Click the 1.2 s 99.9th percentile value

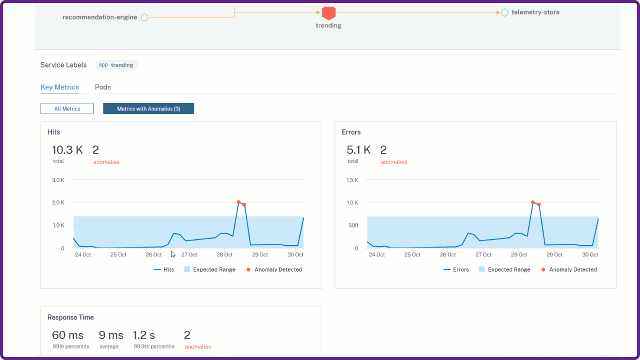[x=144, y=335]
